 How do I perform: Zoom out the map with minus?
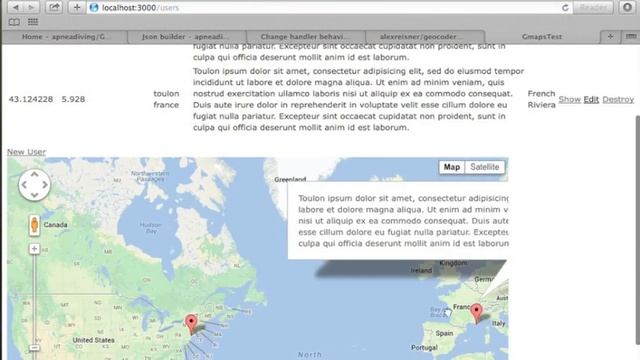pos(34,348)
